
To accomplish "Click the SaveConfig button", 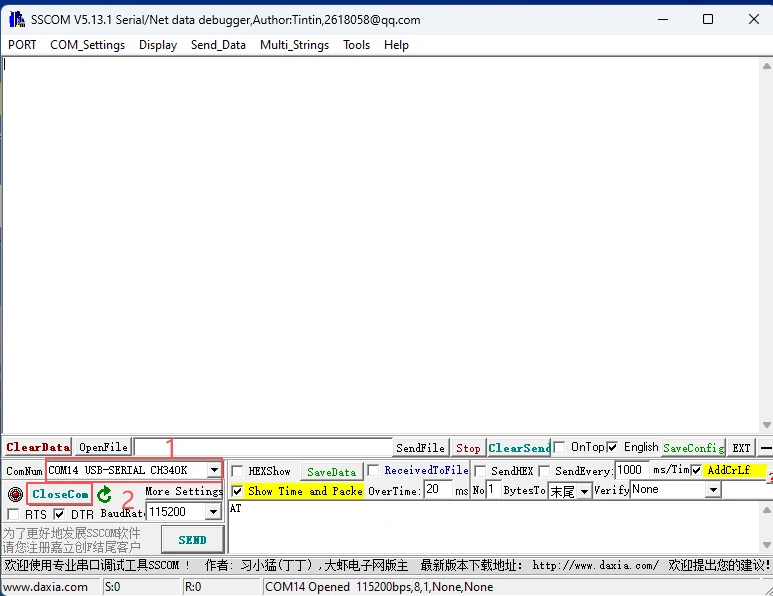I will tap(692, 448).
